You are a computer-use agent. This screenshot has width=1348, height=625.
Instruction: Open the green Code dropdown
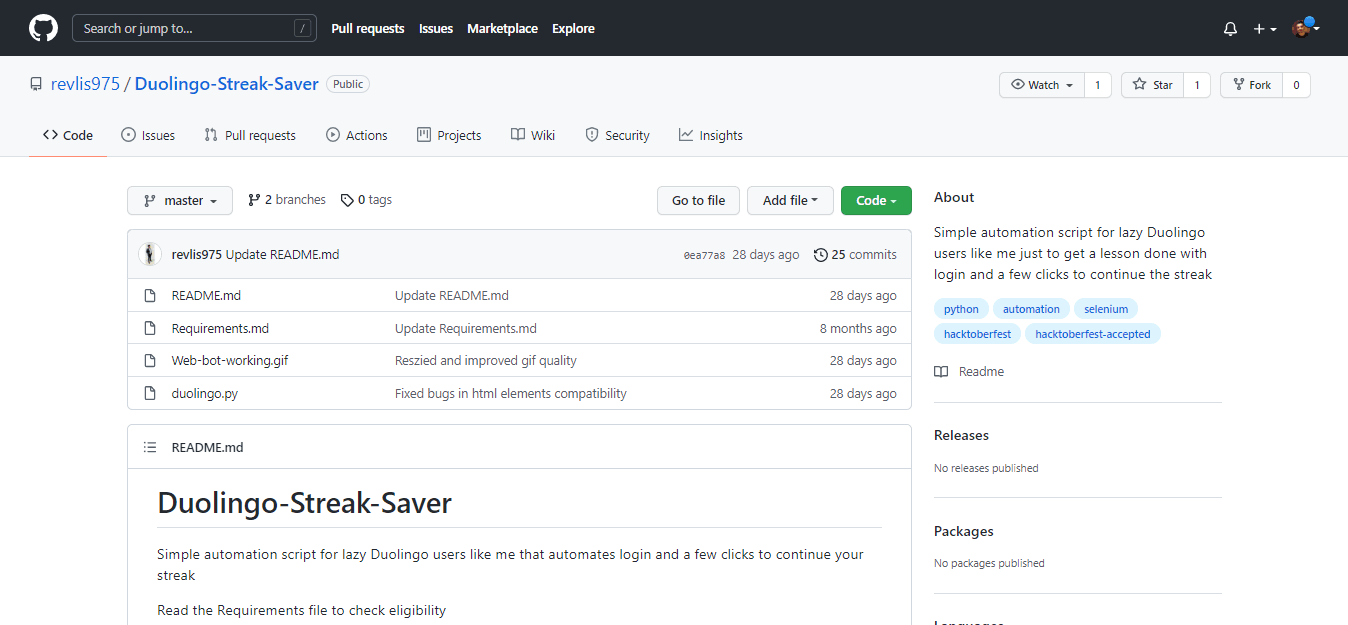(876, 200)
